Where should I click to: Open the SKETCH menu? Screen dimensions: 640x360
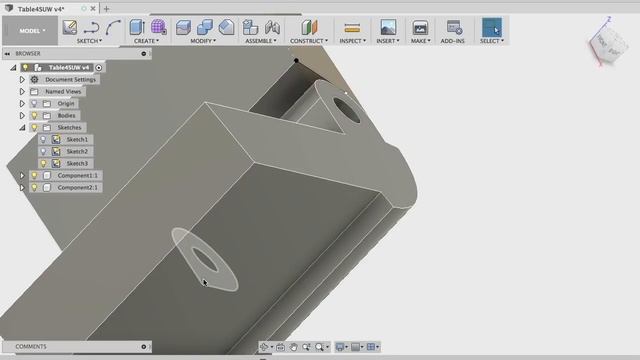tap(89, 41)
